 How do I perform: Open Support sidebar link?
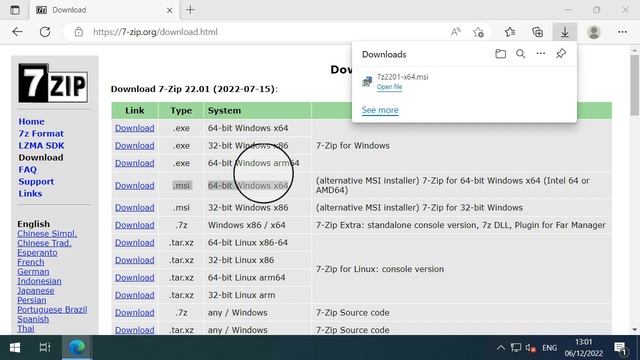coord(36,182)
